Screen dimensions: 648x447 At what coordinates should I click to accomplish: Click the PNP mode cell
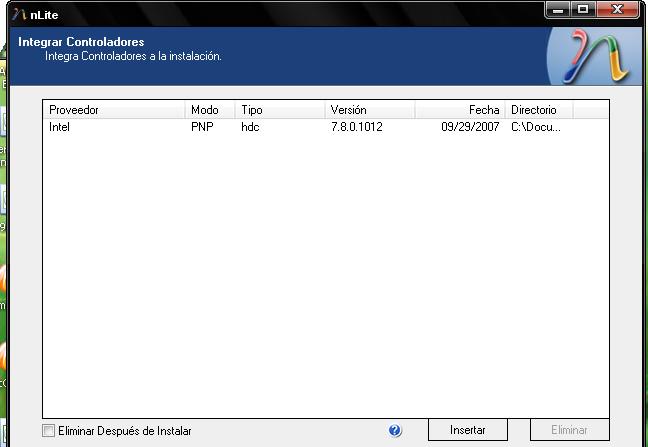(x=202, y=127)
